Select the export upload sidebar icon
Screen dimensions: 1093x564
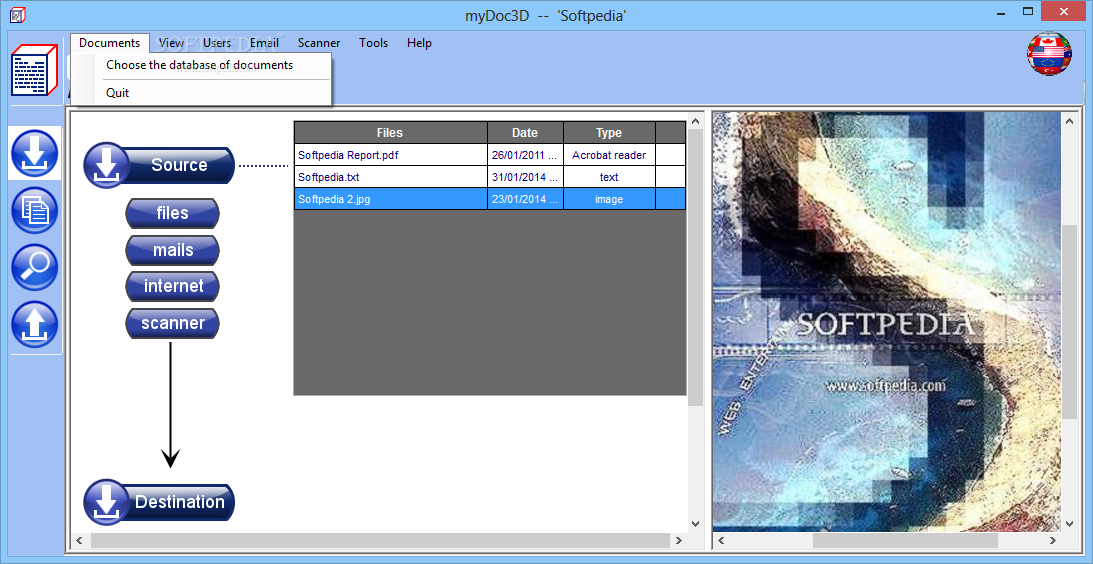pyautogui.click(x=34, y=325)
